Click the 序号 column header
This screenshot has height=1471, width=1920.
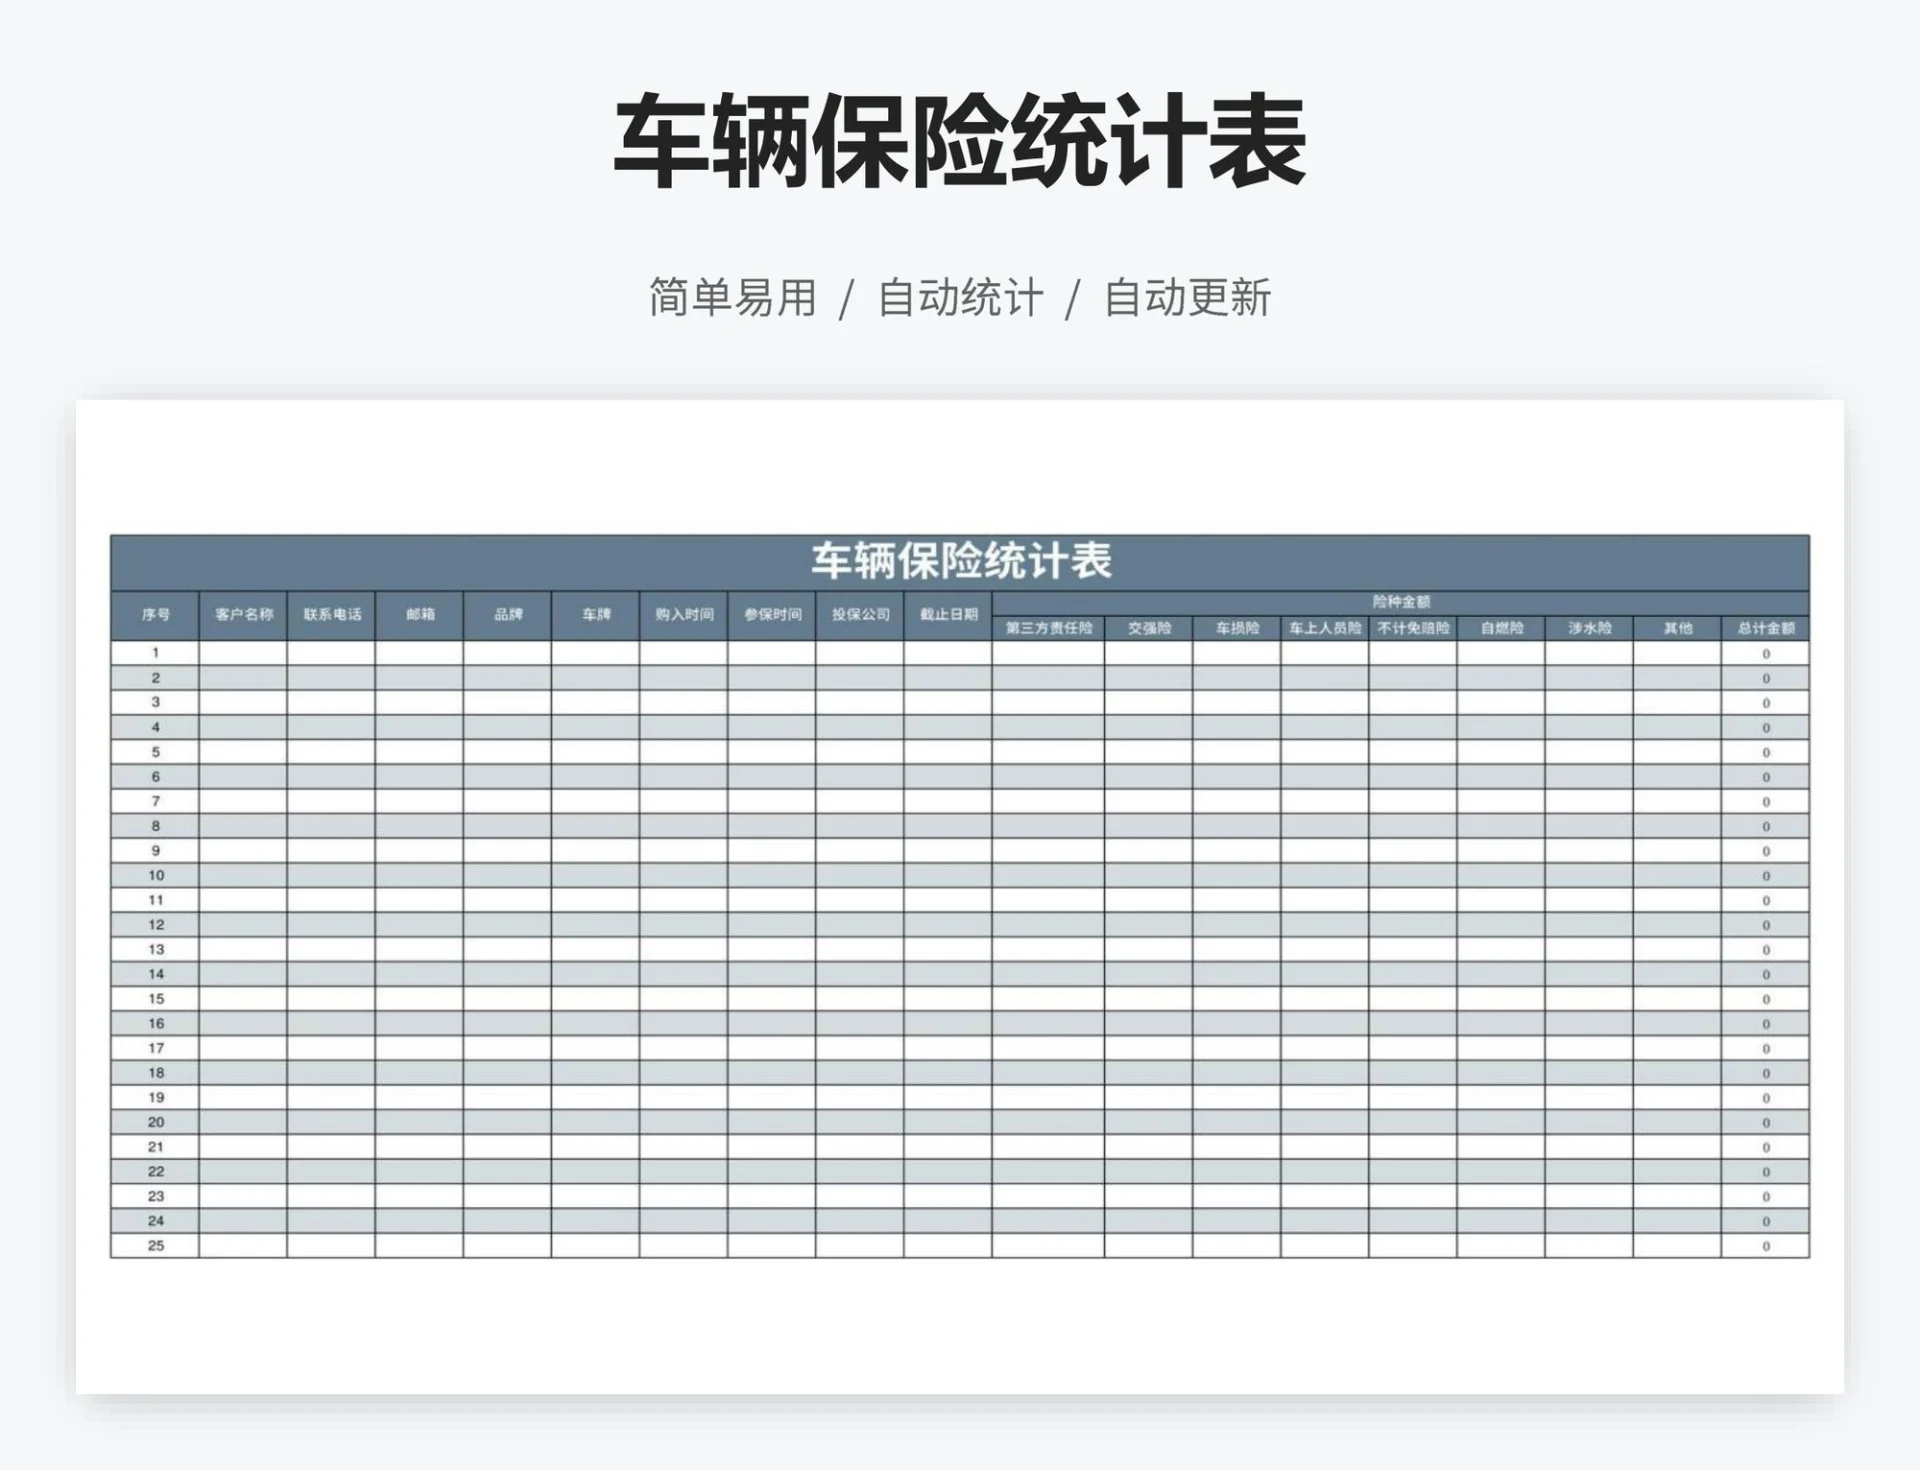155,616
